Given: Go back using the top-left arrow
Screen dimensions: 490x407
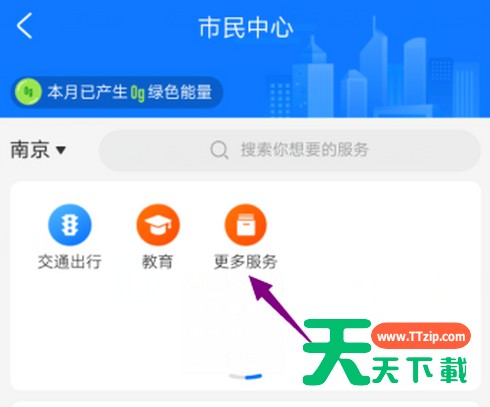Looking at the screenshot, I should pos(25,26).
